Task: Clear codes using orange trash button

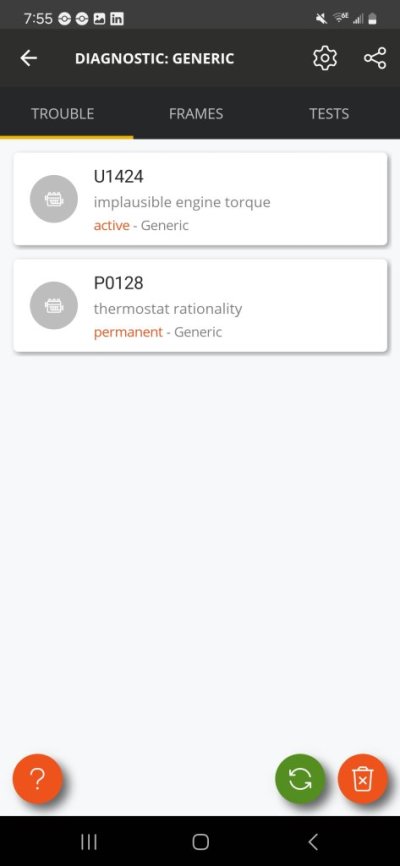Action: (362, 779)
